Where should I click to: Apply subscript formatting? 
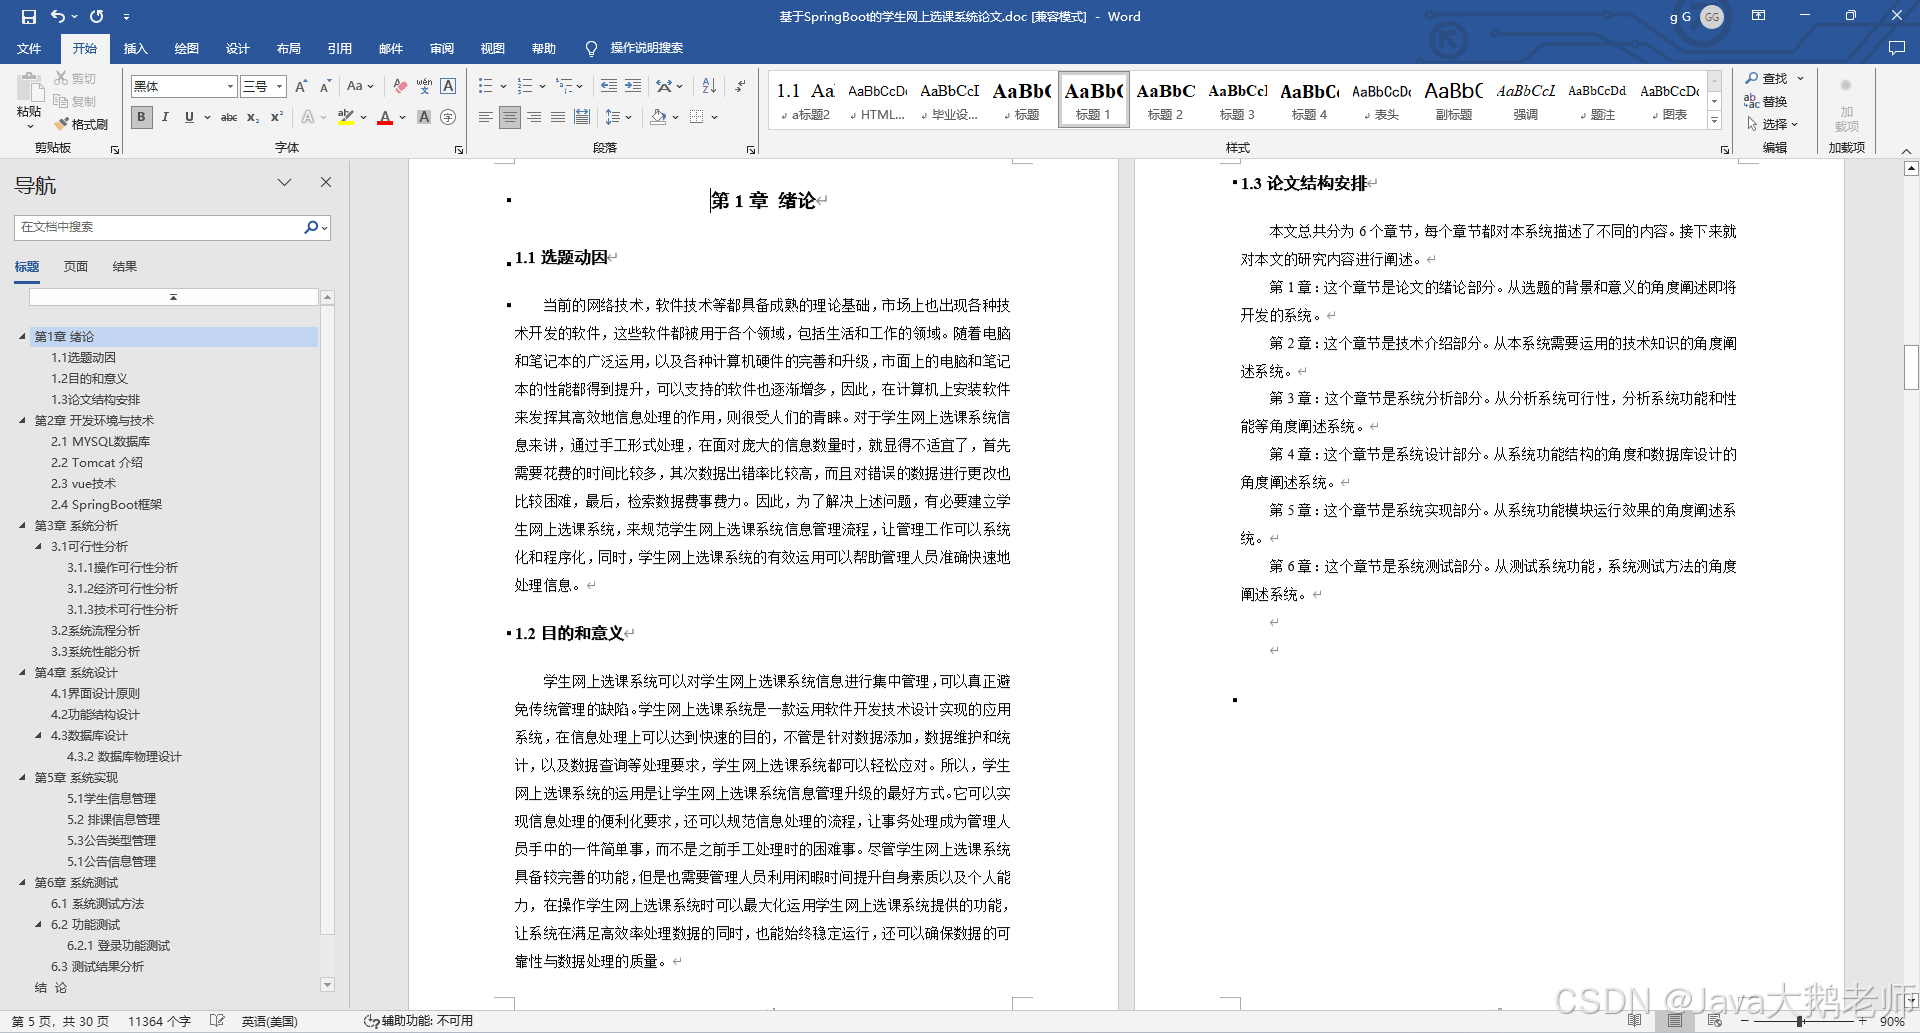(x=253, y=117)
